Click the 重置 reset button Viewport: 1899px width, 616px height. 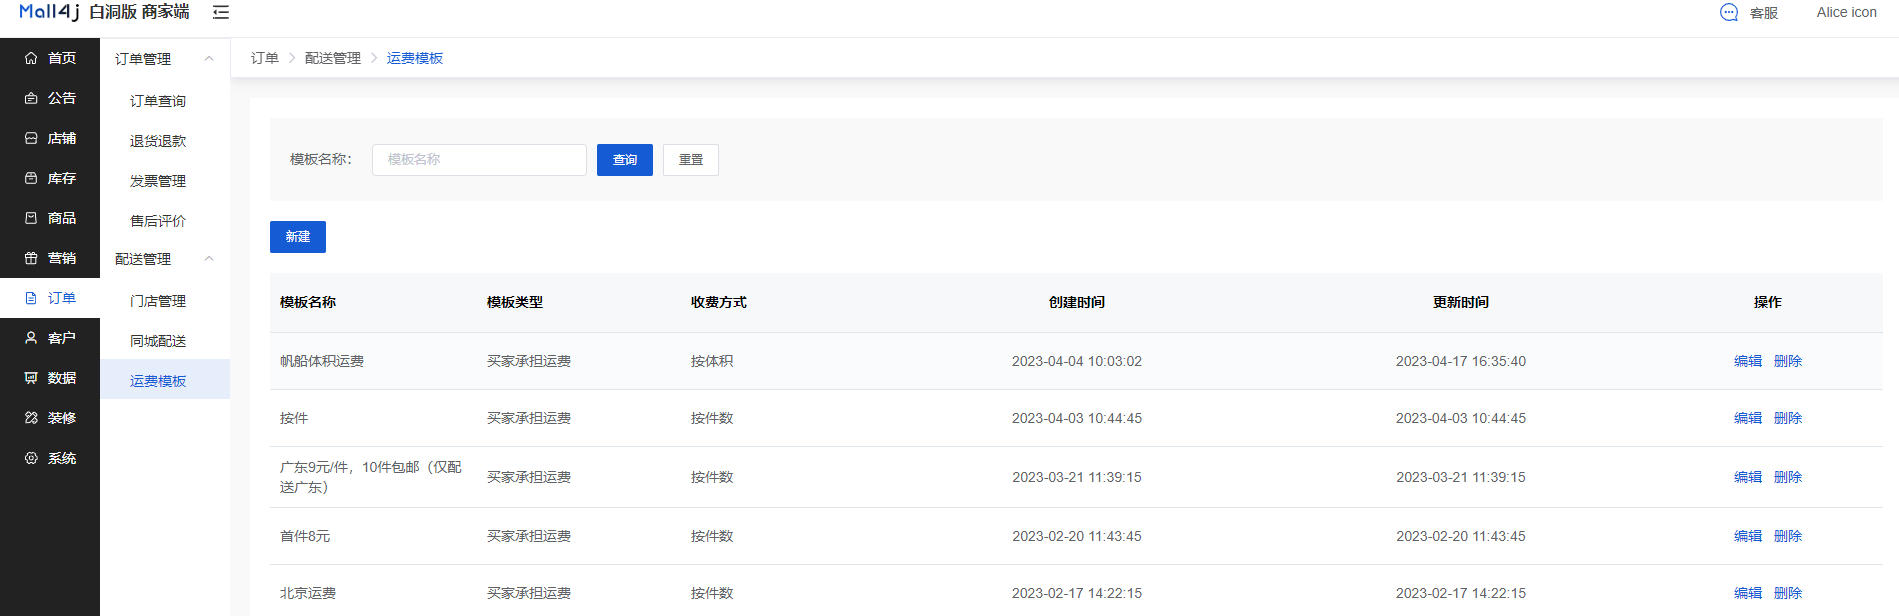(x=691, y=160)
